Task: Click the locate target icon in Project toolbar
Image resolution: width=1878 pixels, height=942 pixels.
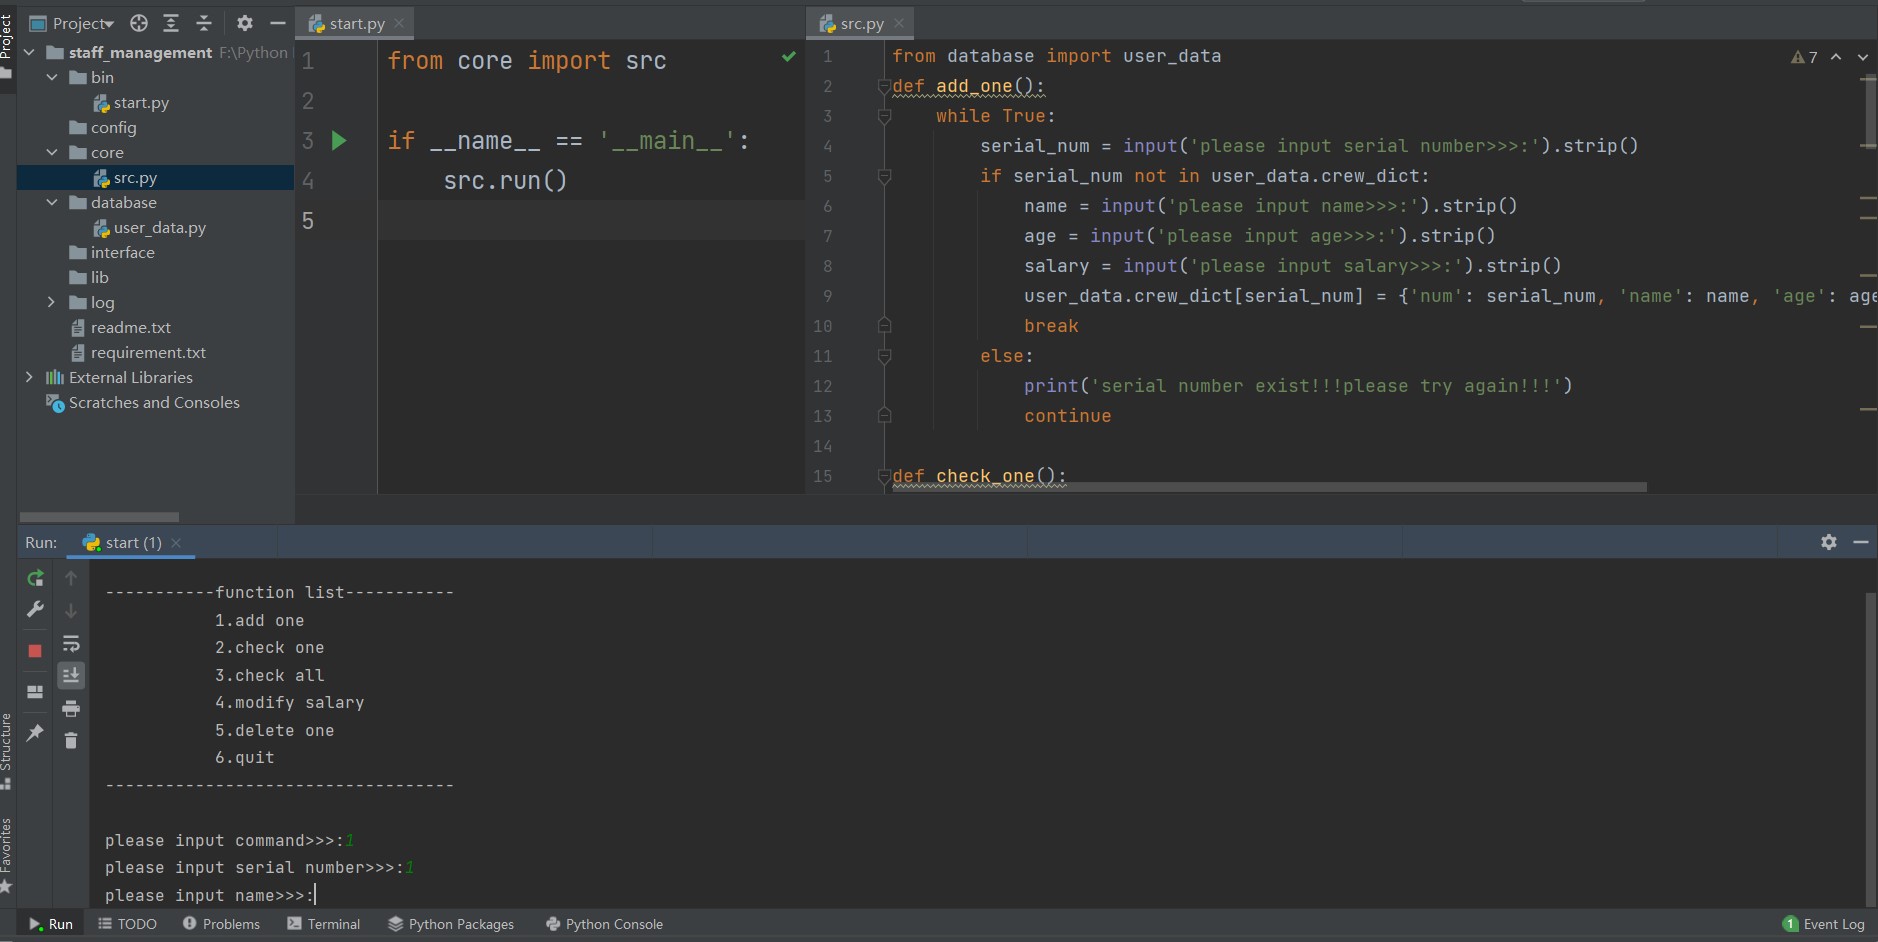Action: (139, 23)
